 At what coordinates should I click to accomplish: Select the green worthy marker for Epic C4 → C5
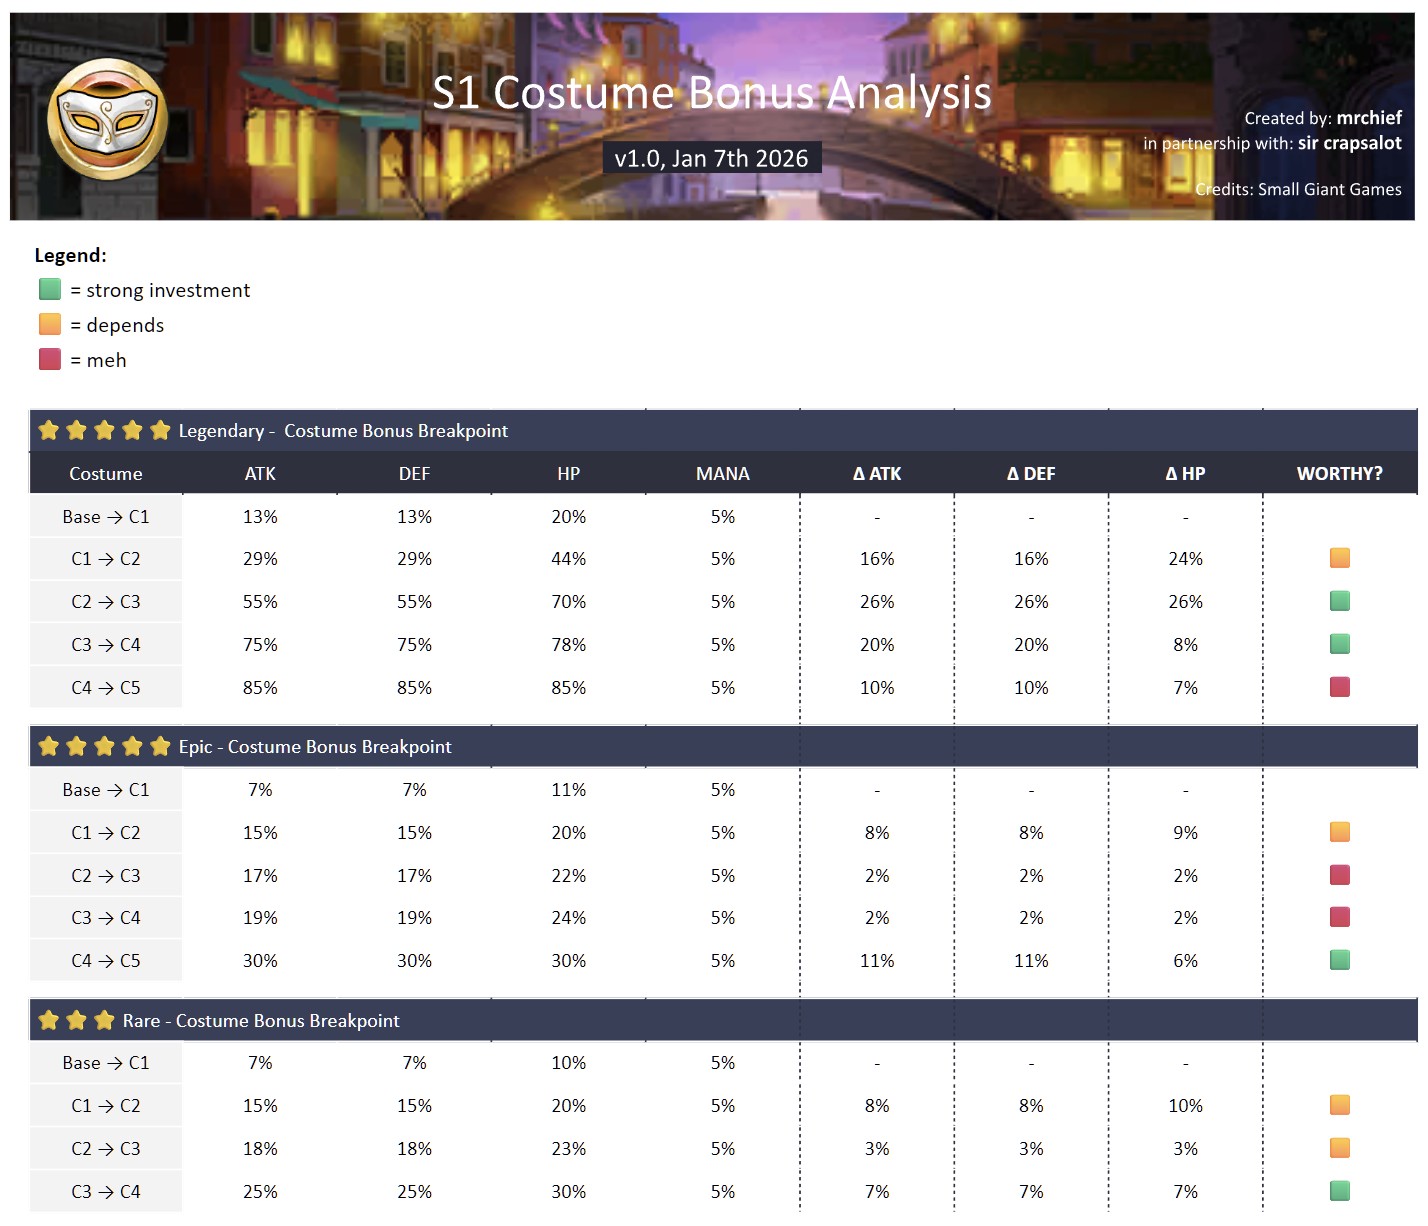coord(1339,960)
